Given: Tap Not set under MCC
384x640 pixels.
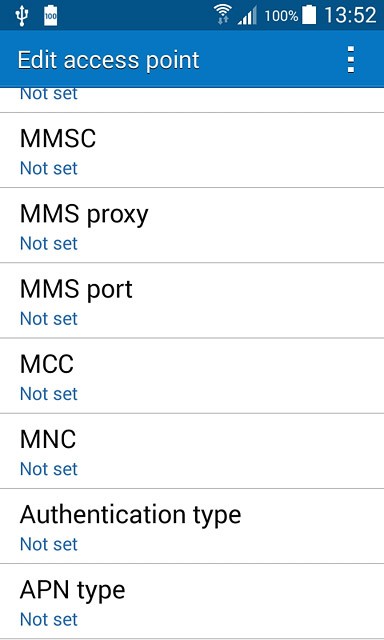Looking at the screenshot, I should click(49, 393).
